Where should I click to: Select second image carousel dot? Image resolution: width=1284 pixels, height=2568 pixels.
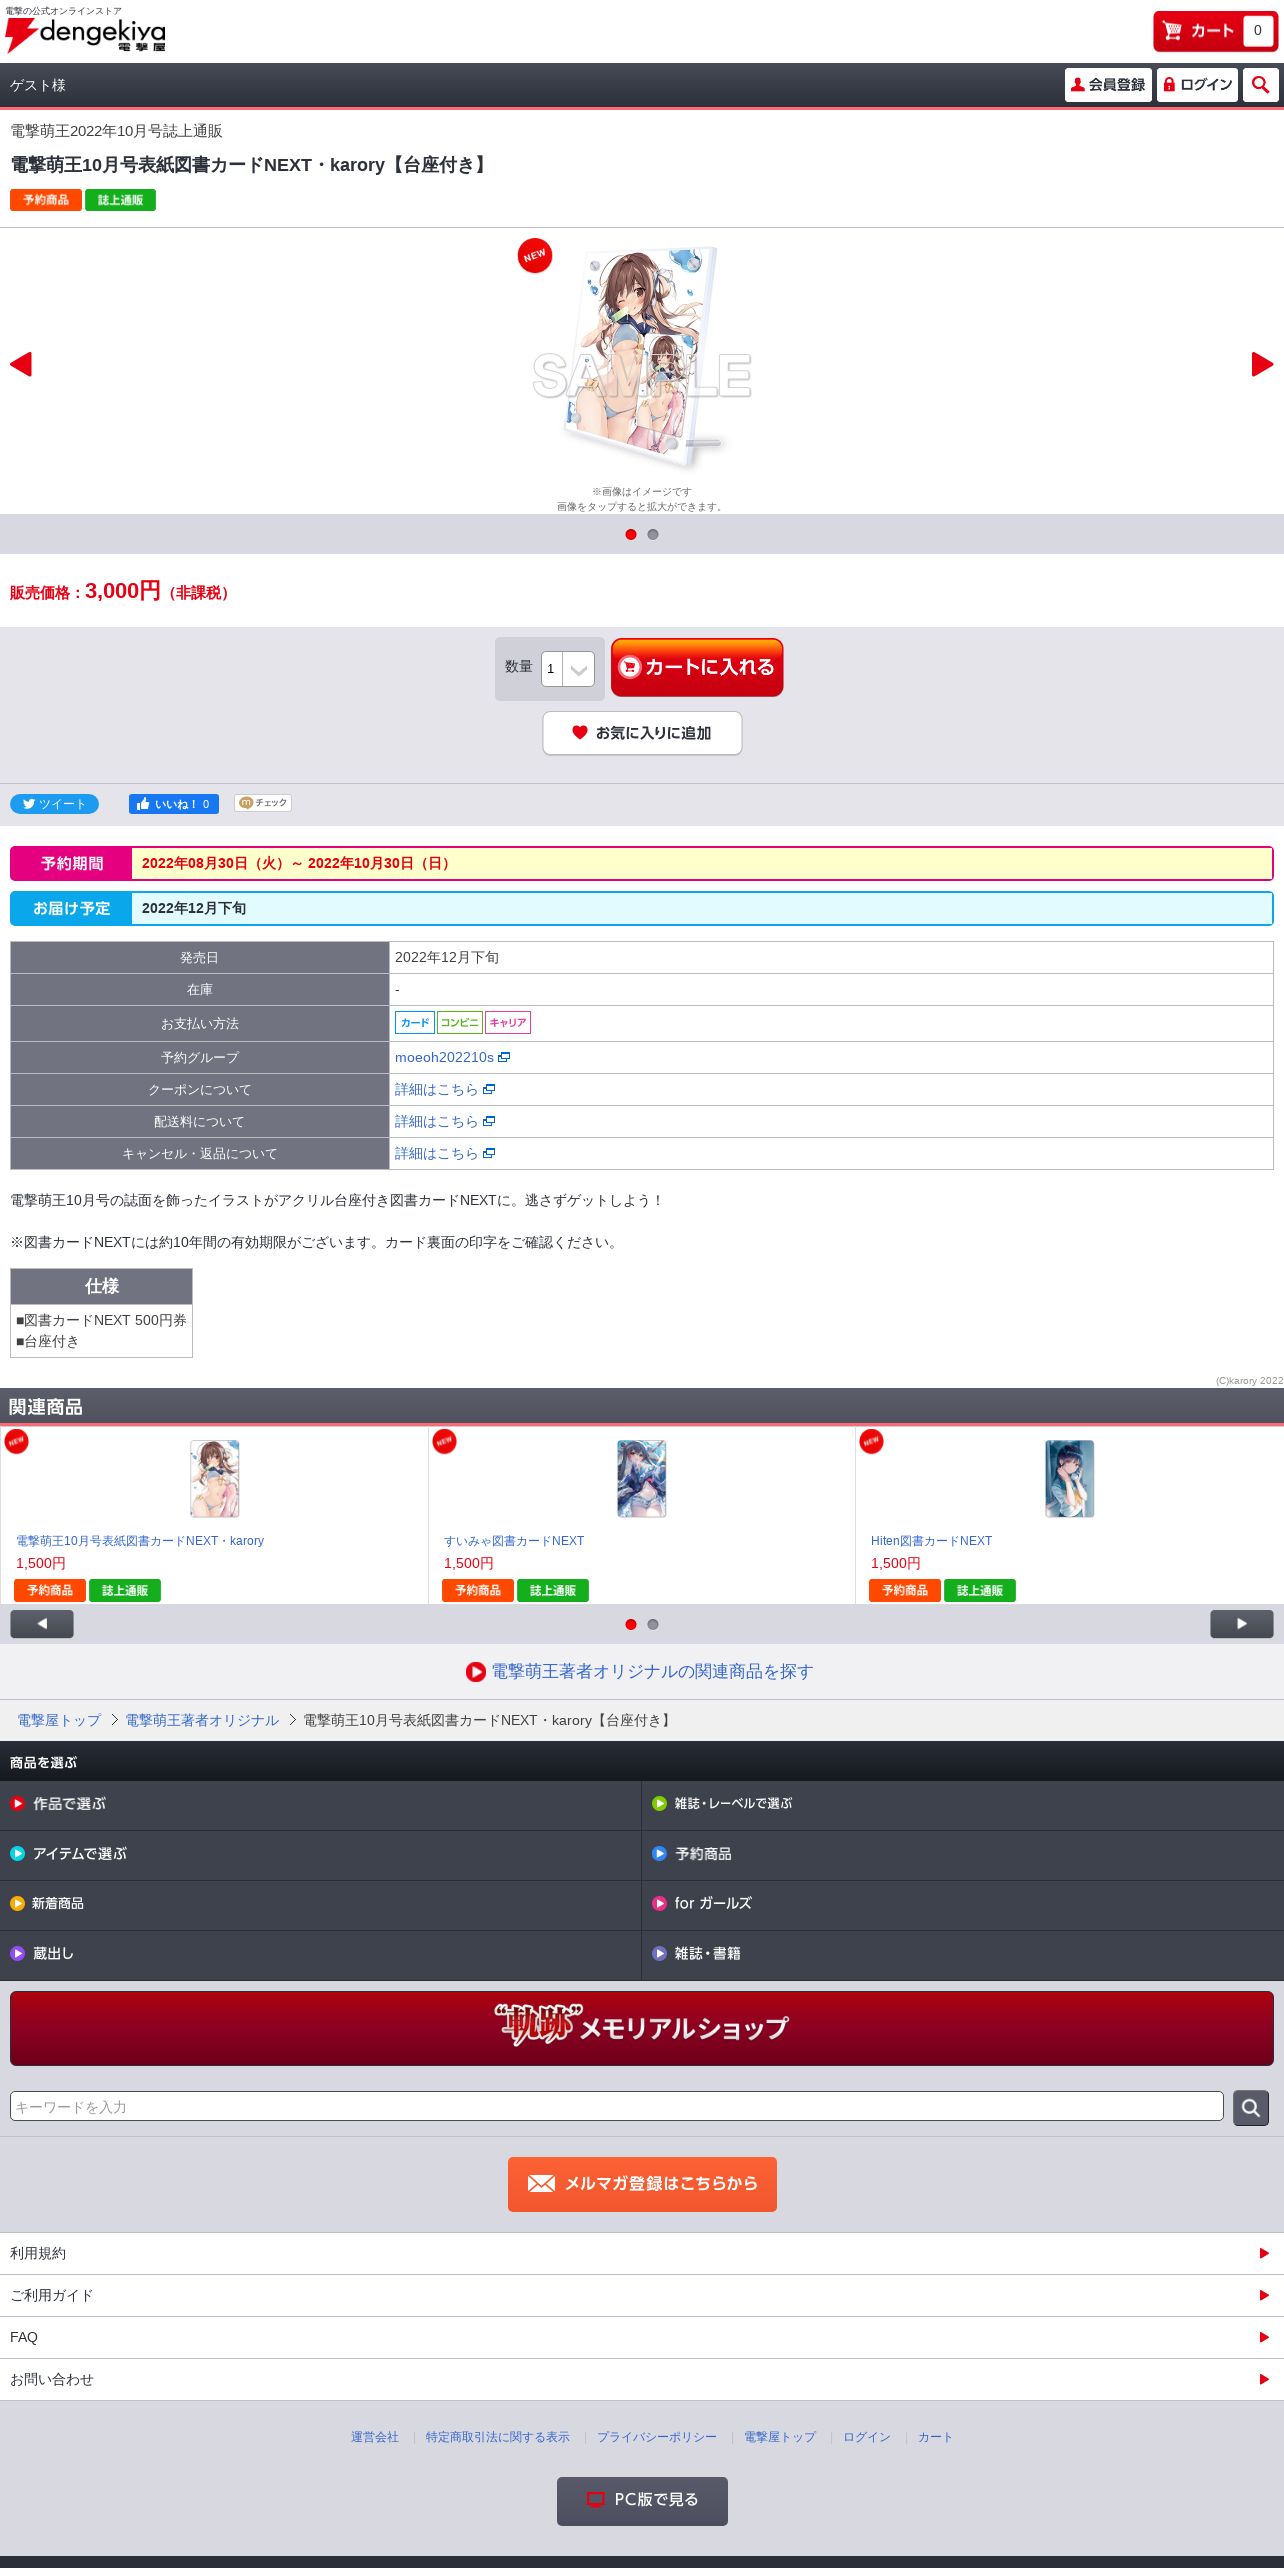coord(653,534)
